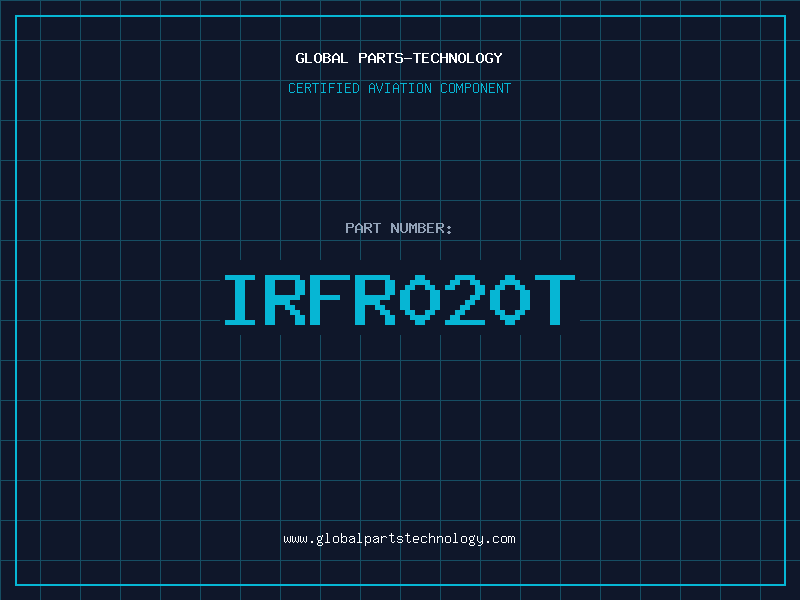Select the word GLOBAL in the heading
Screen dimensions: 800x600
[x=322, y=58]
